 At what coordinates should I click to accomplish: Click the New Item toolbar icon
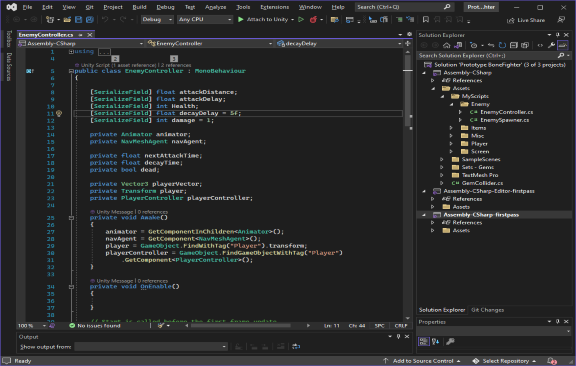[50, 19]
